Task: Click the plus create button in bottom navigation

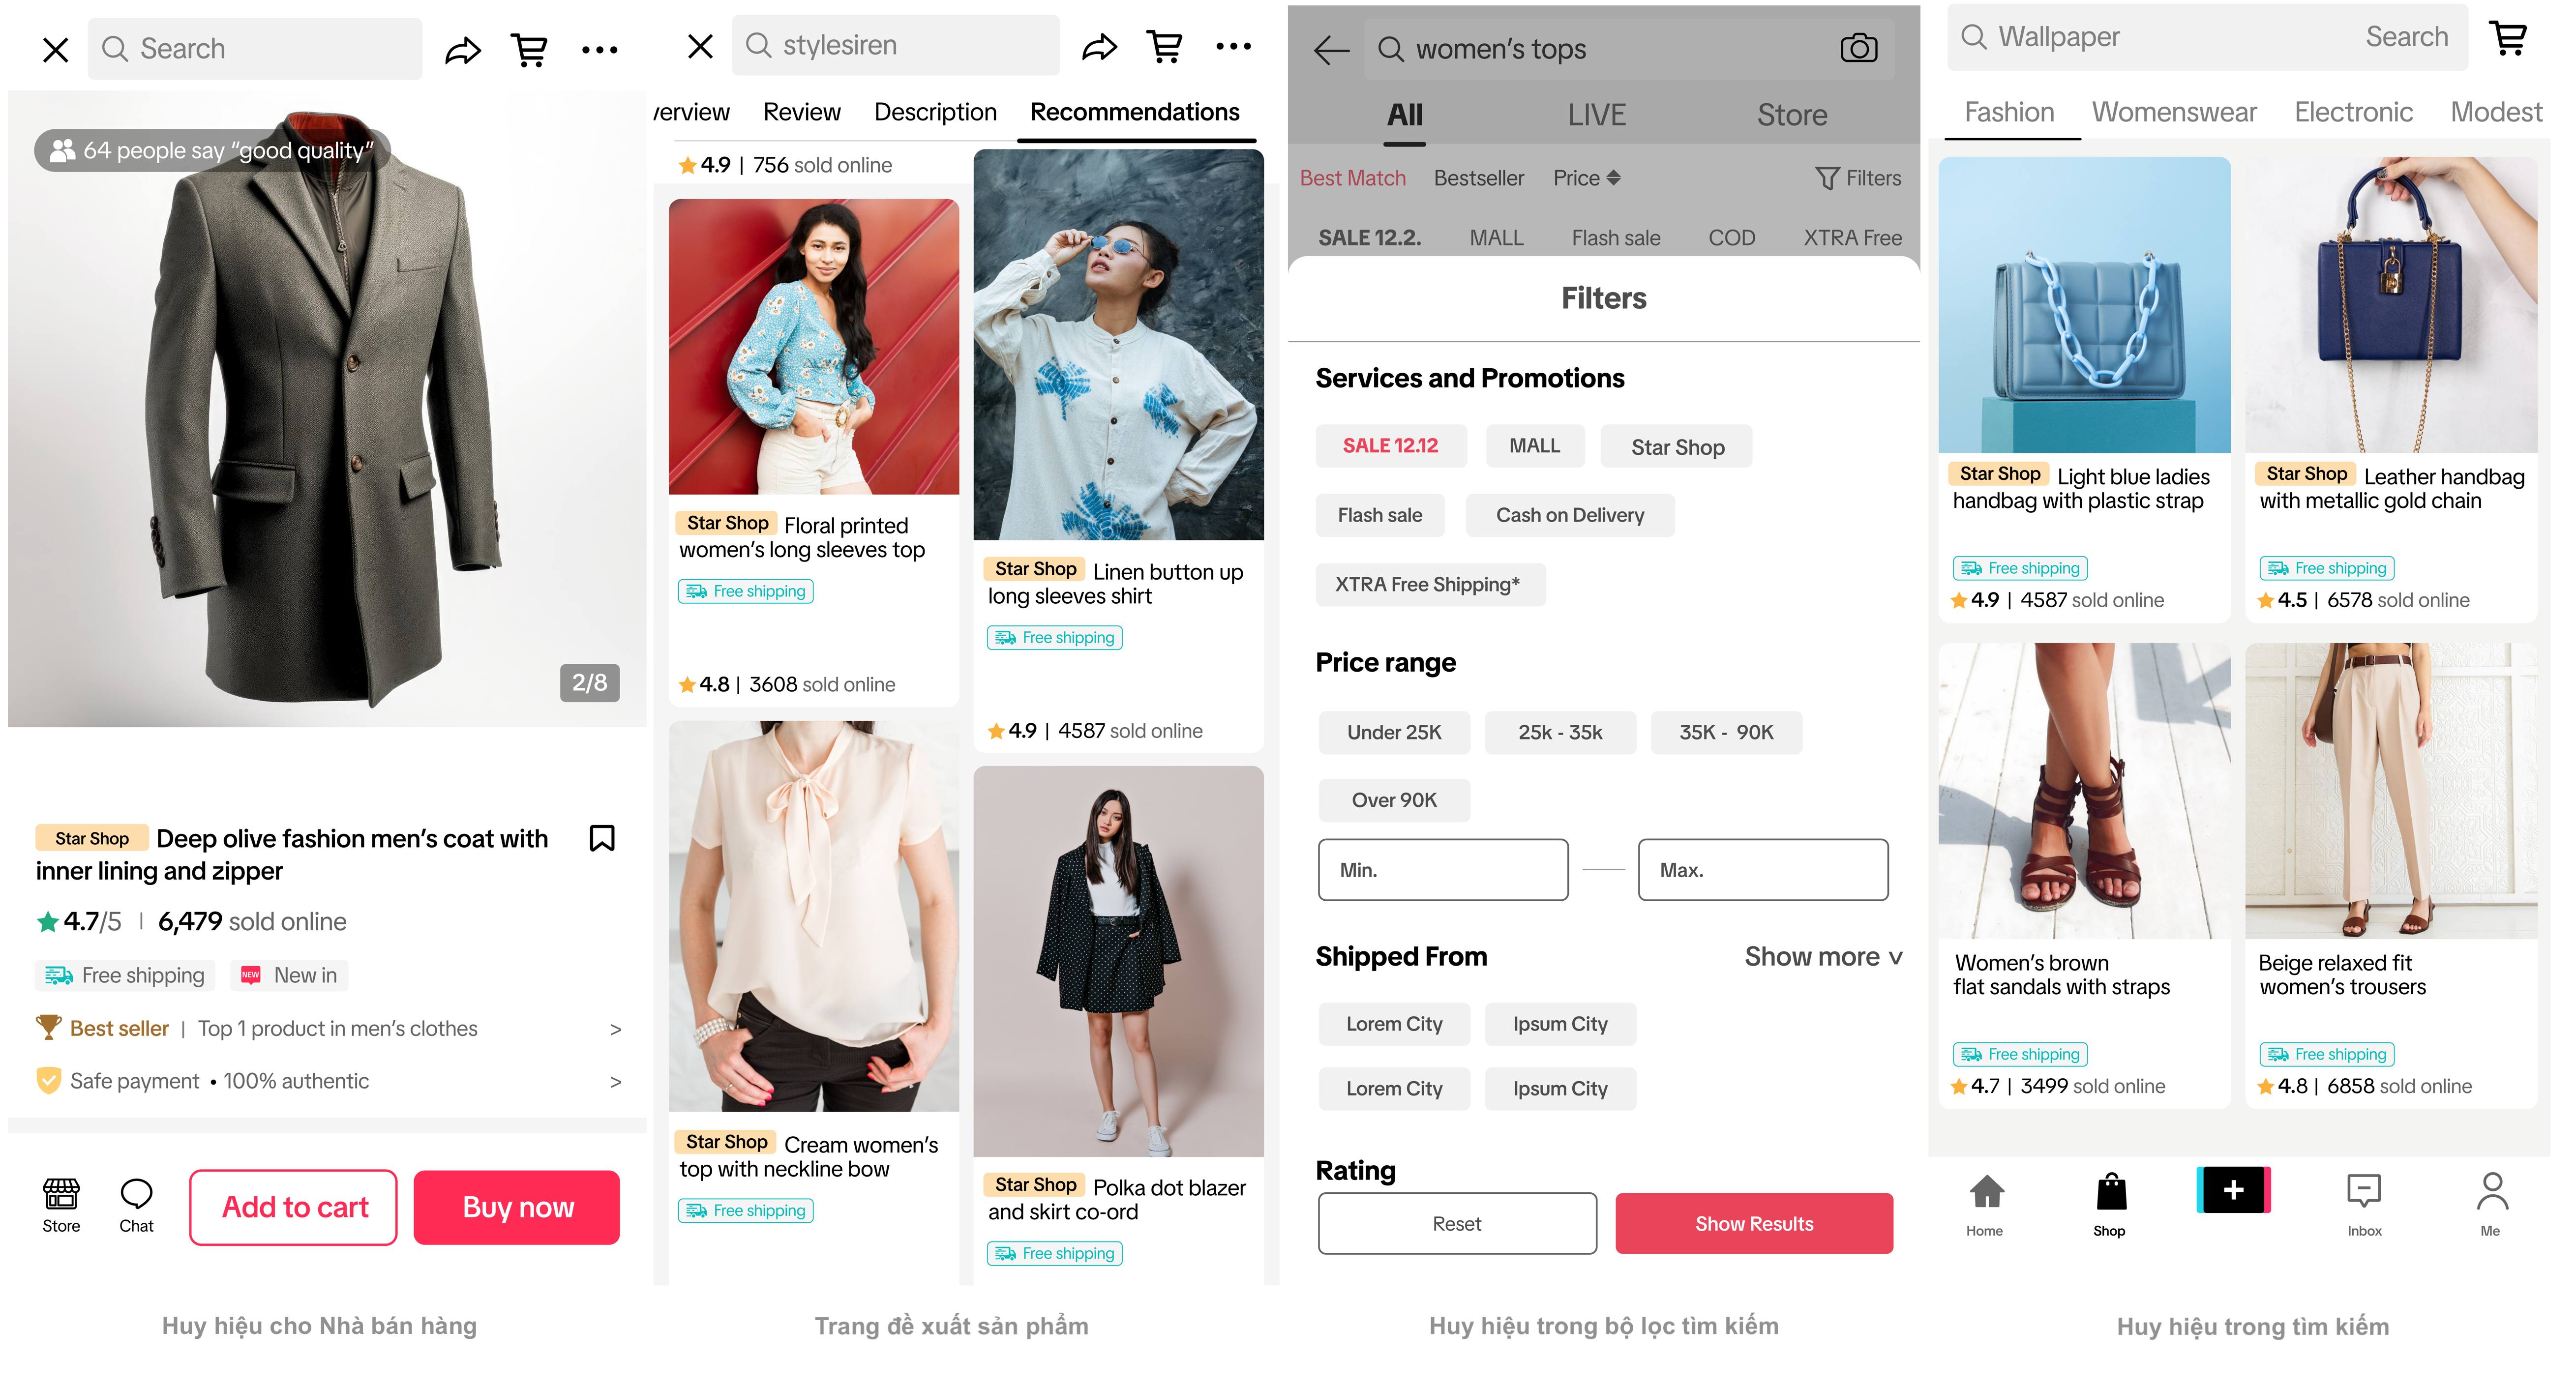Action: click(x=2233, y=1190)
